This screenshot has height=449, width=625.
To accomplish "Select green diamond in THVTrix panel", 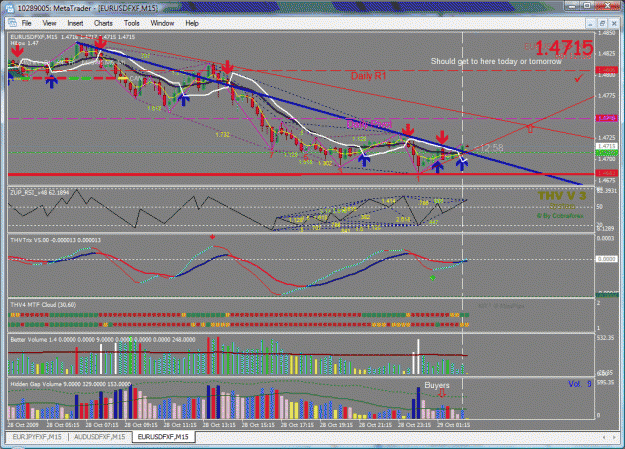I will pyautogui.click(x=432, y=278).
